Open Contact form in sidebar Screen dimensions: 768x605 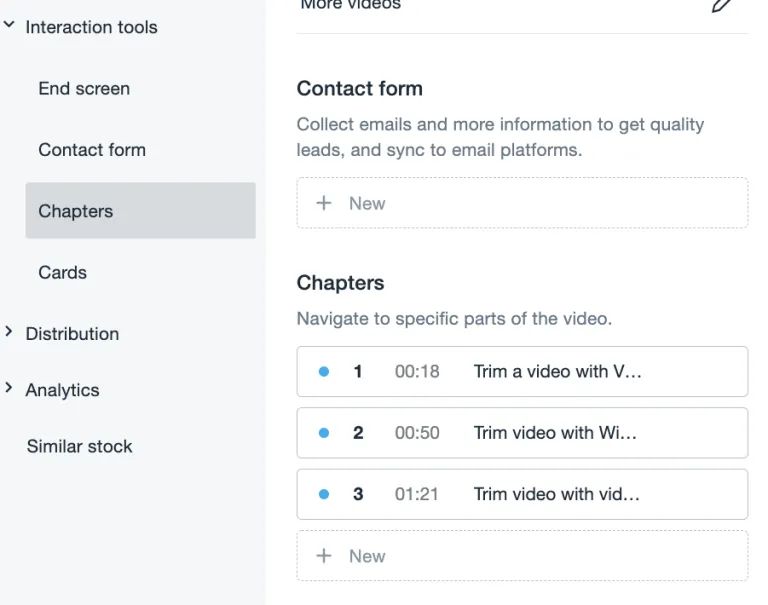tap(92, 150)
